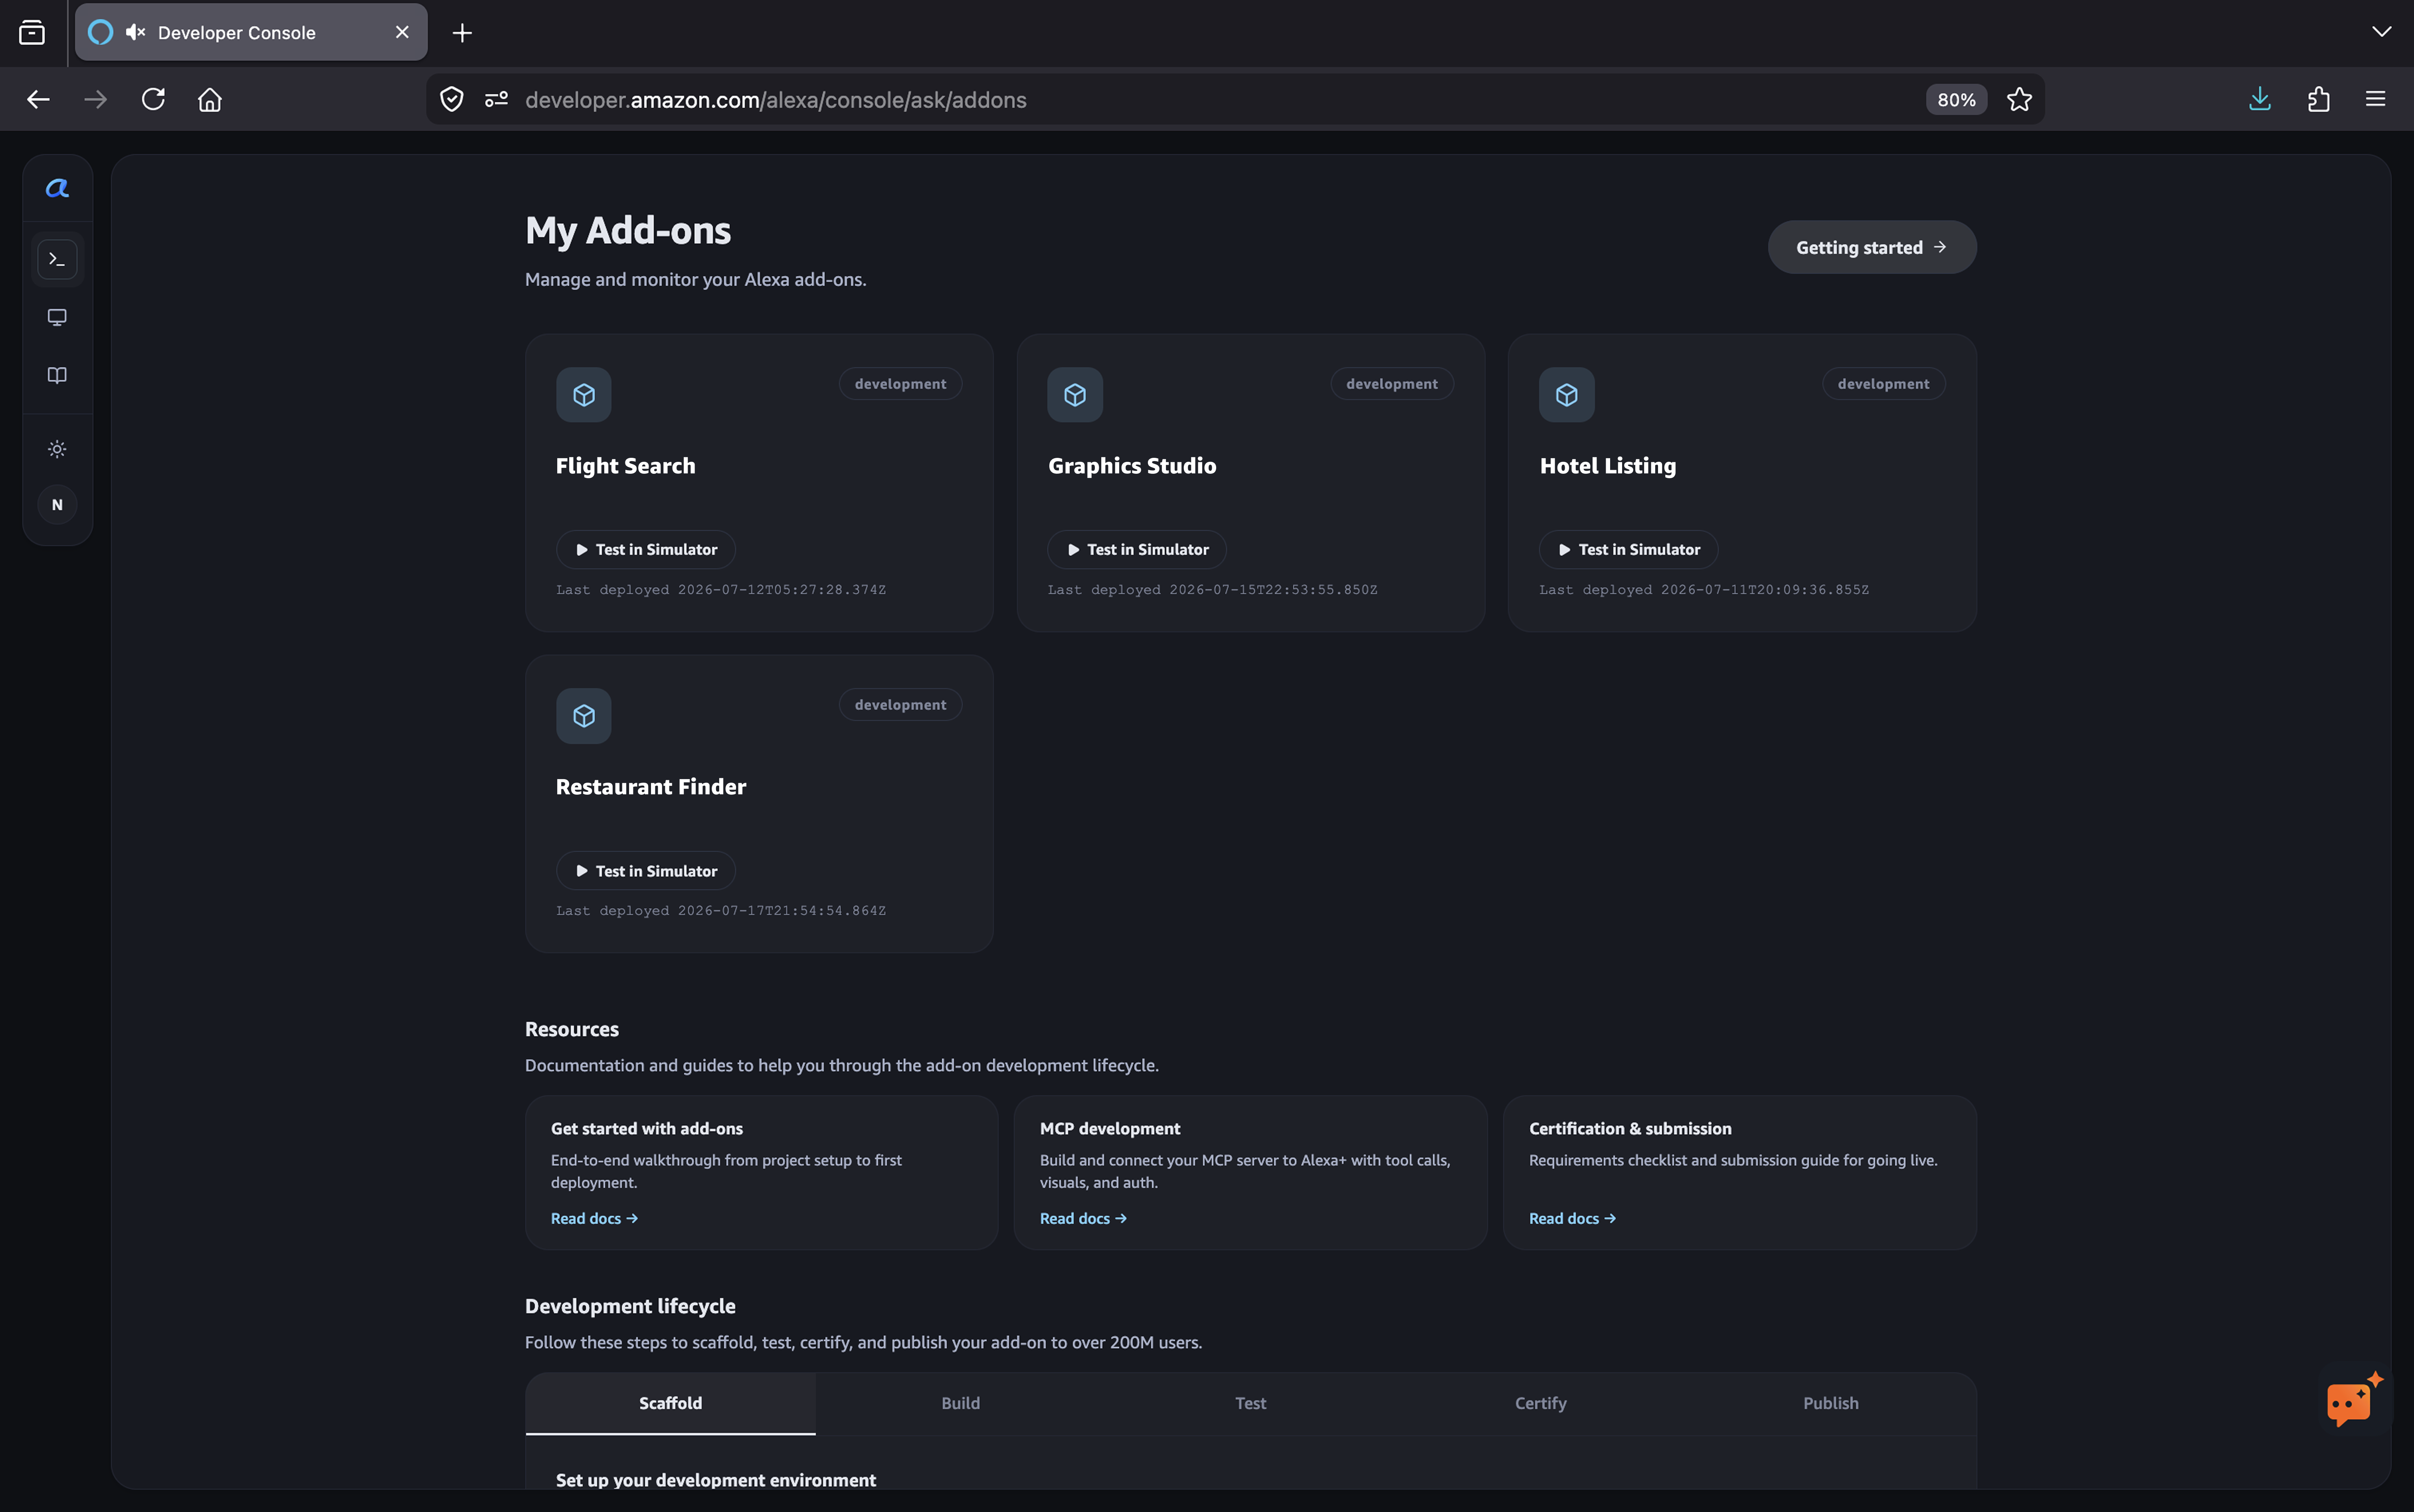Image resolution: width=2414 pixels, height=1512 pixels.
Task: Click 'Set up your development environment' heading
Action: coord(716,1480)
